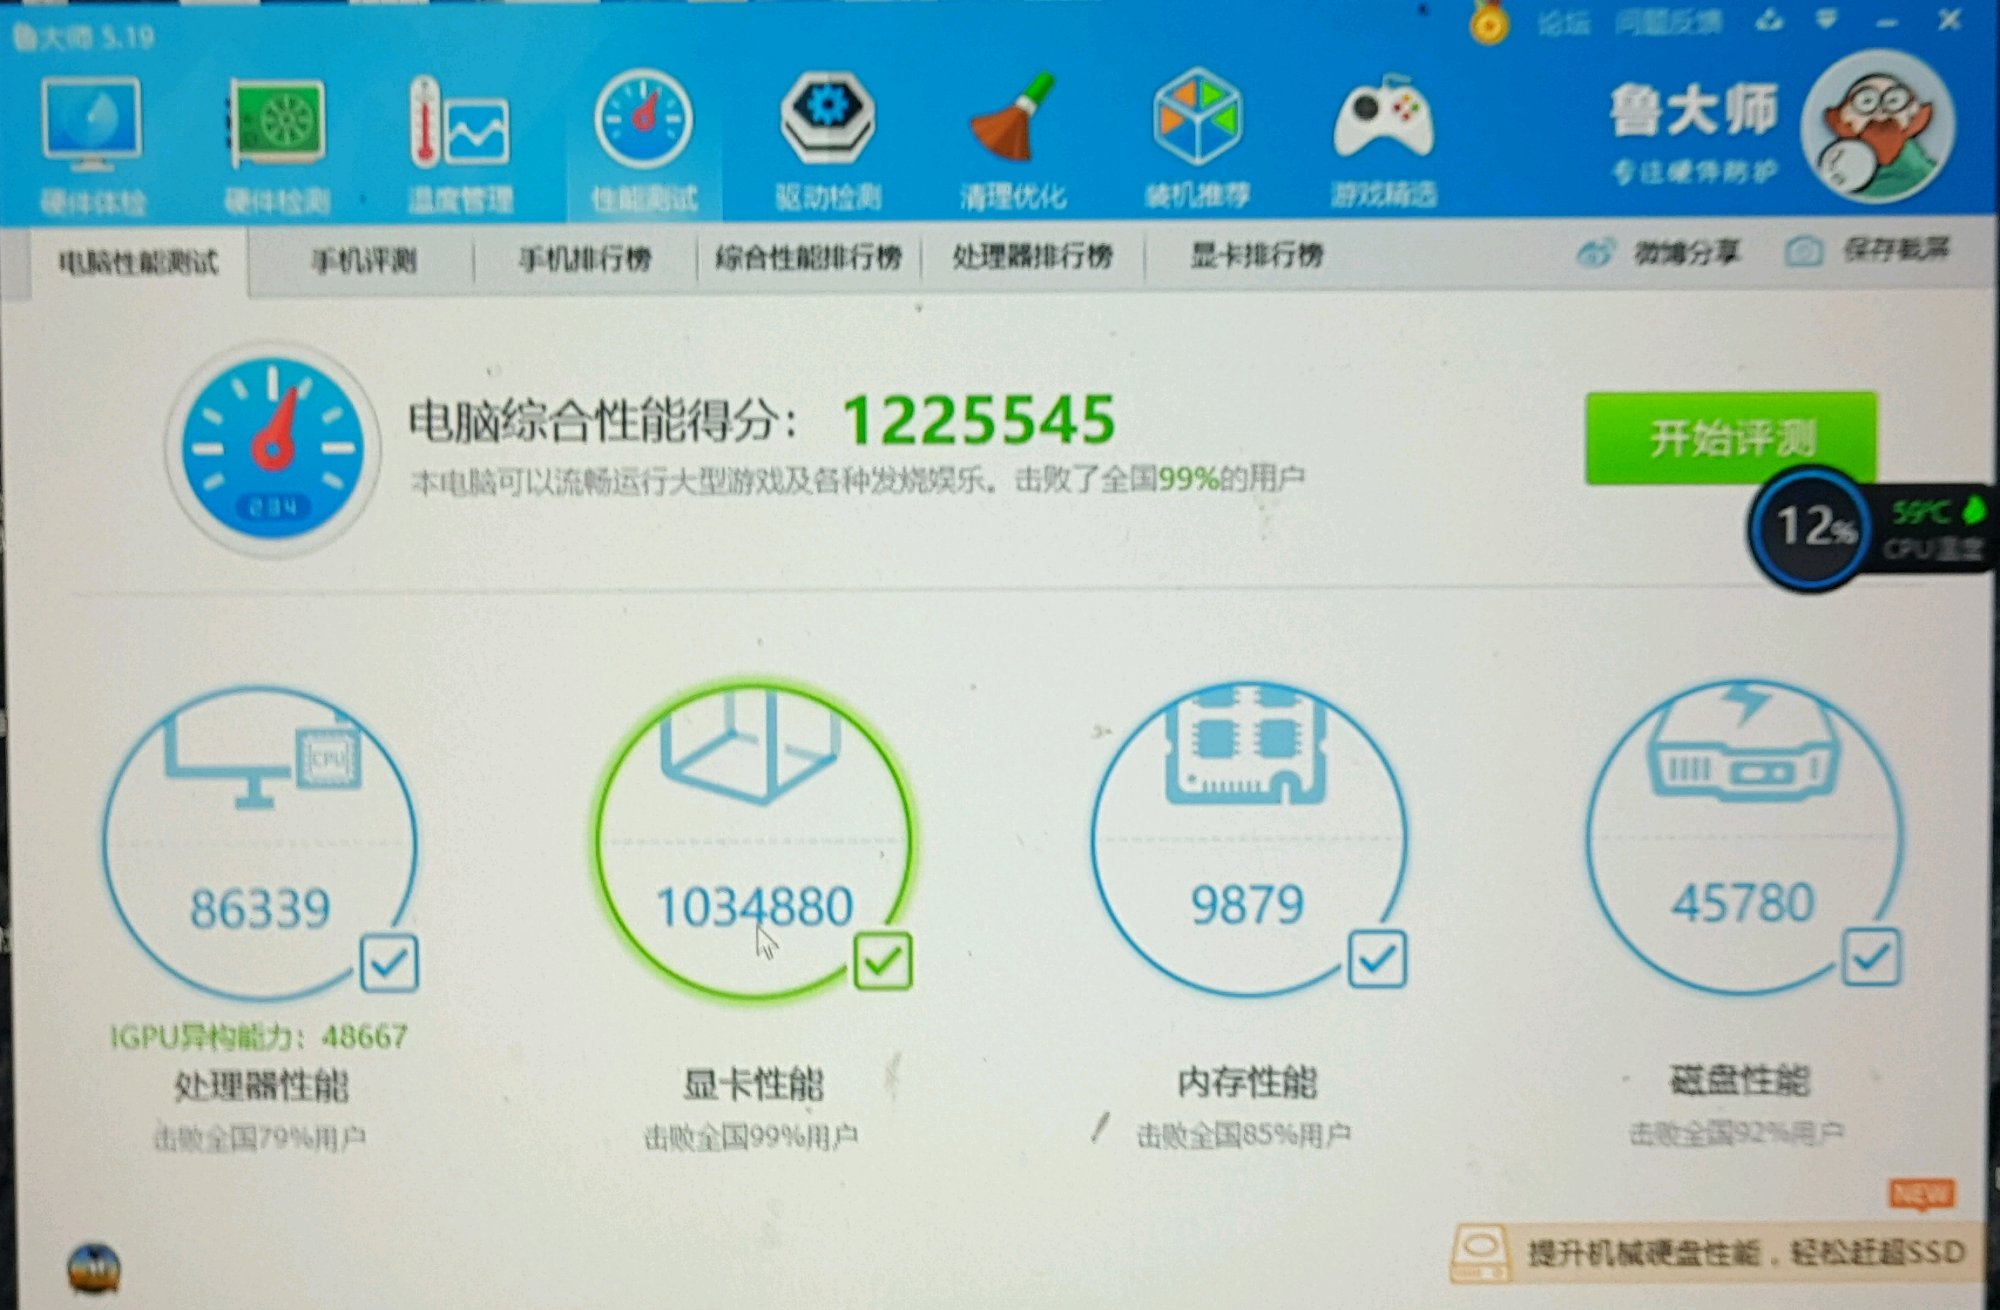Click the small round icon at bottom left
The width and height of the screenshot is (2000, 1310).
93,1268
